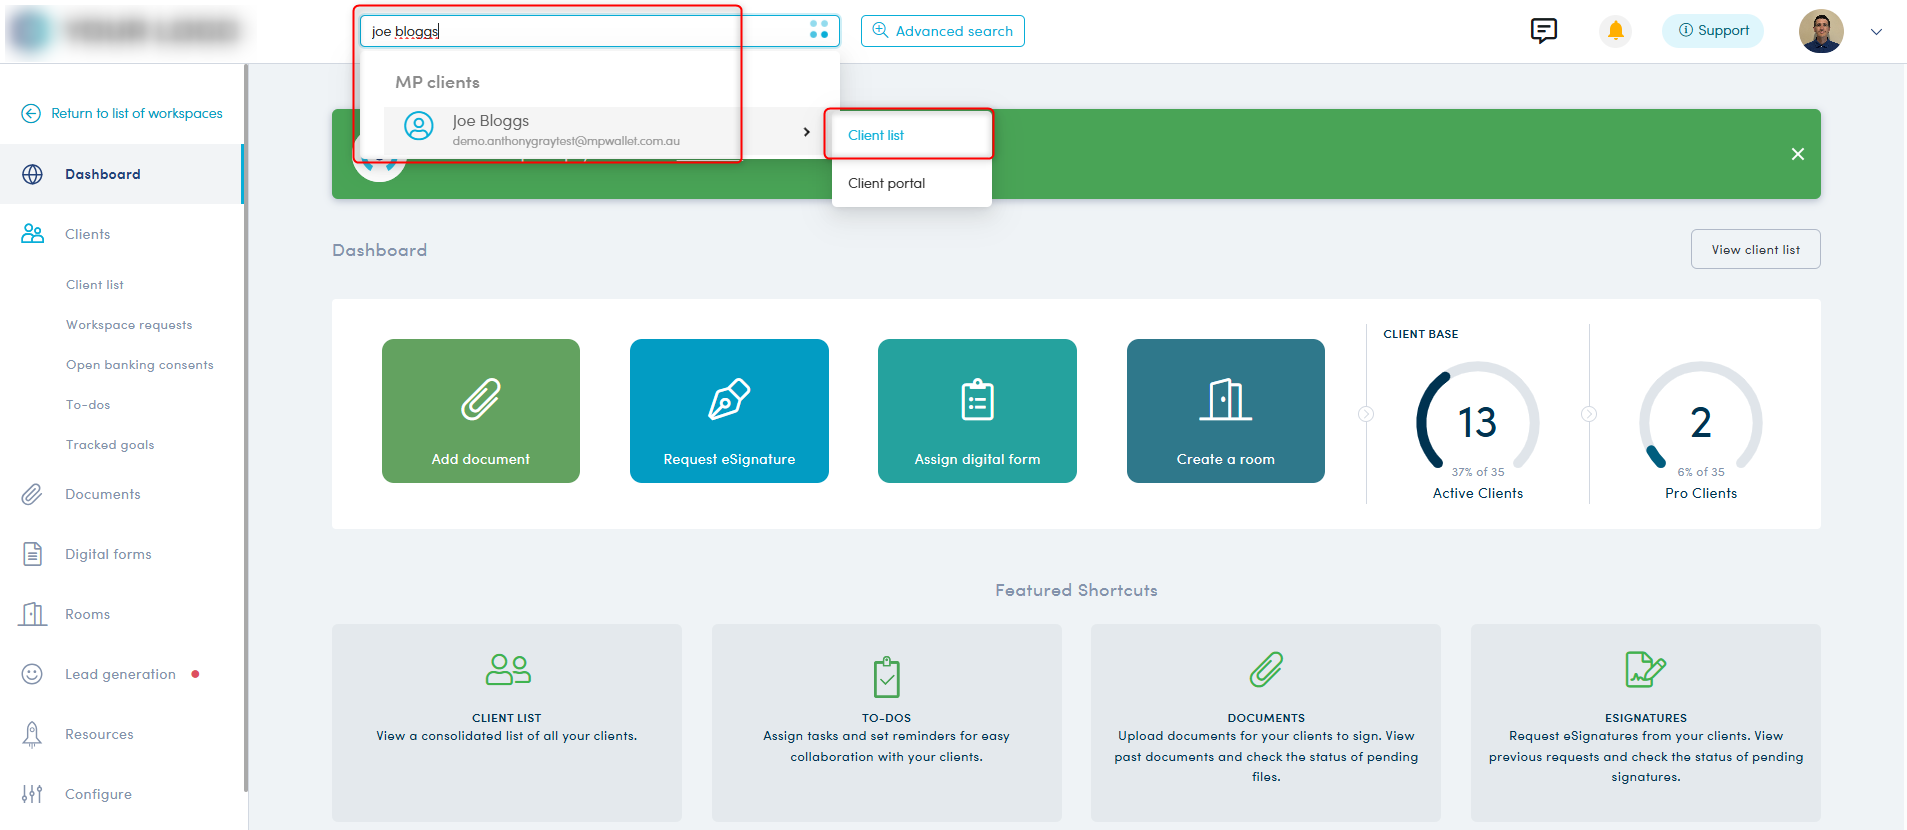Expand the user profile dropdown arrow
Image resolution: width=1907 pixels, height=830 pixels.
click(1876, 32)
